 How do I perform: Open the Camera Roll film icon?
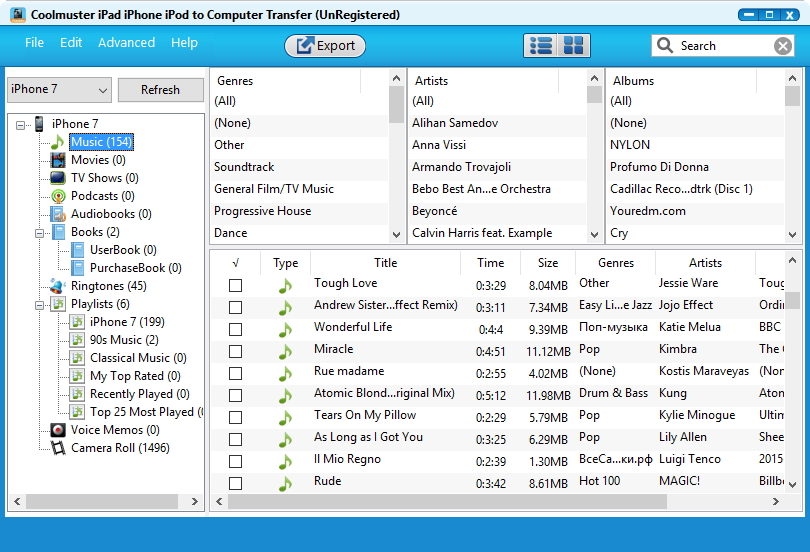pyautogui.click(x=58, y=448)
